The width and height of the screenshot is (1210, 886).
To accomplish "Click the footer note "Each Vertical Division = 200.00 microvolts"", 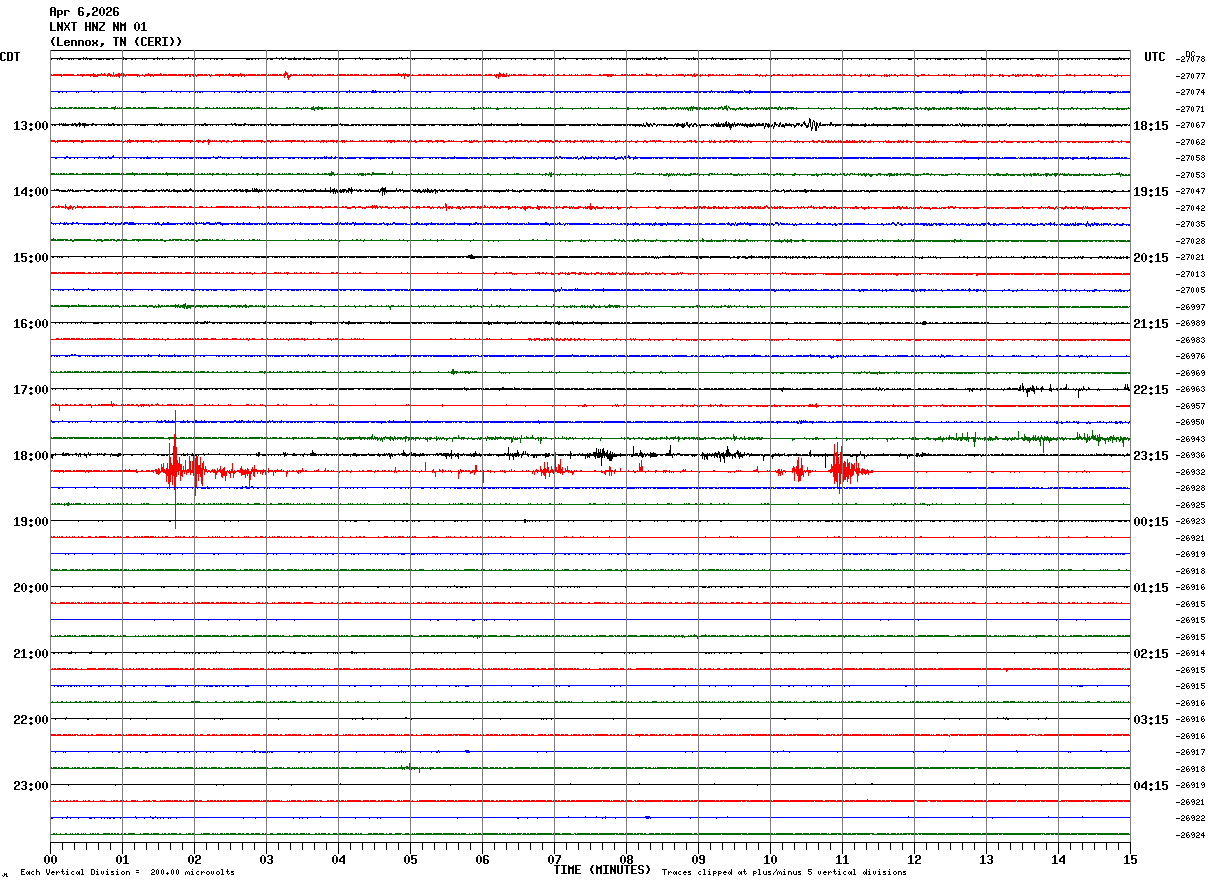I will [x=127, y=873].
